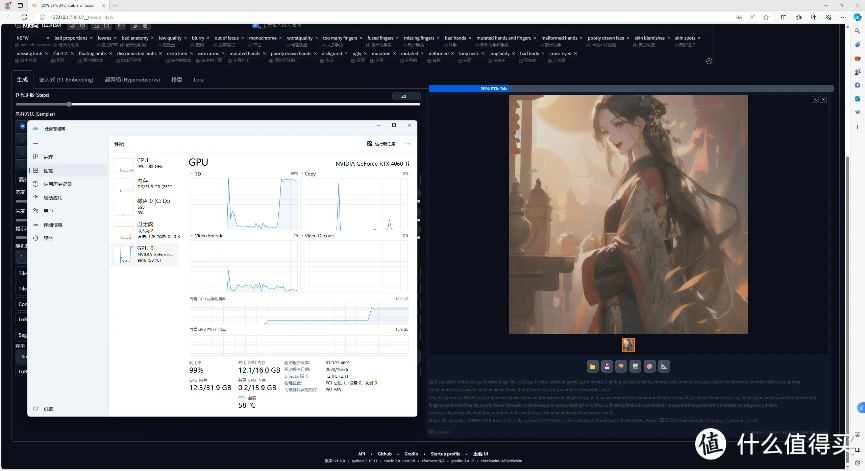
Task: Open the Copy engine graph dropdown
Action: (x=308, y=174)
